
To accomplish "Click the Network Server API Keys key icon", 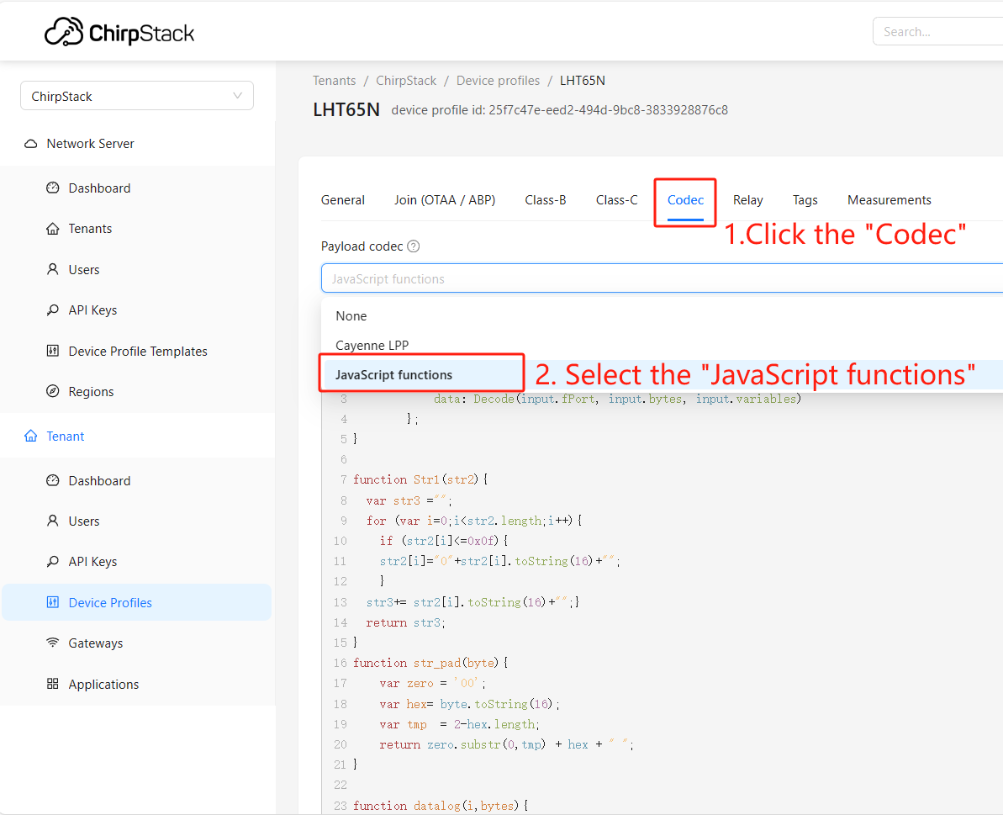I will (52, 310).
